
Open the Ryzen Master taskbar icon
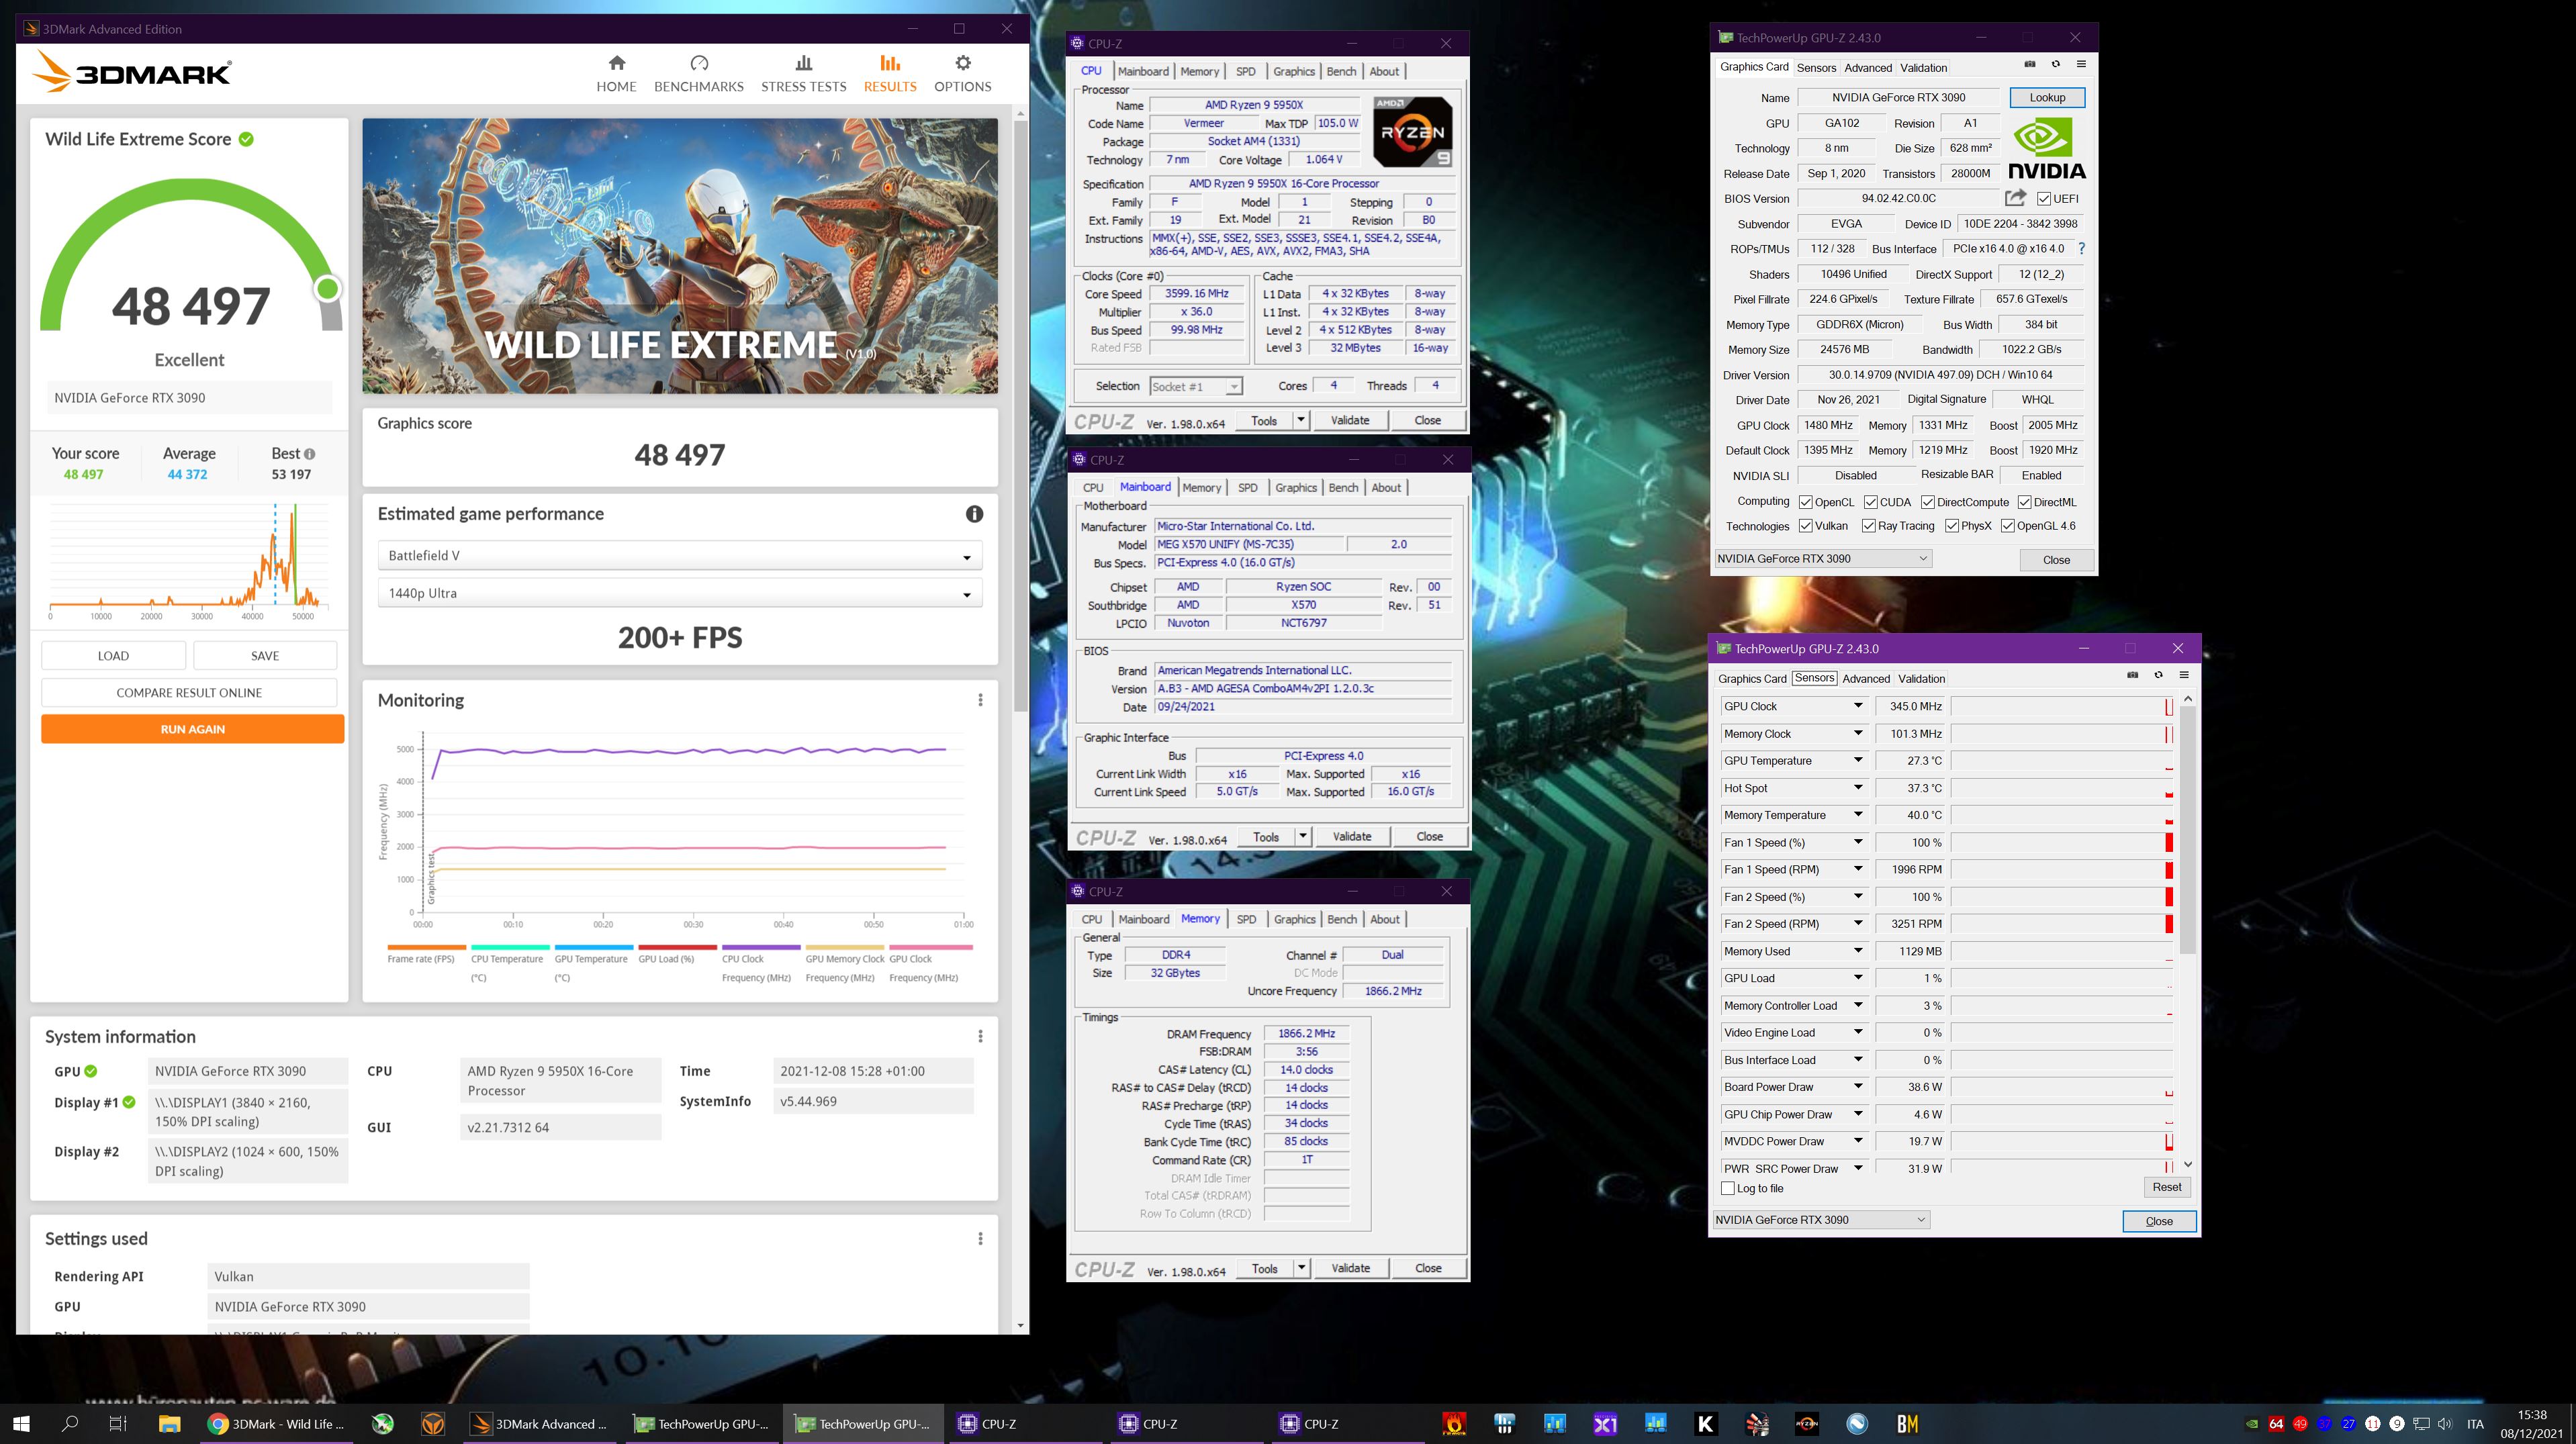[x=1806, y=1423]
